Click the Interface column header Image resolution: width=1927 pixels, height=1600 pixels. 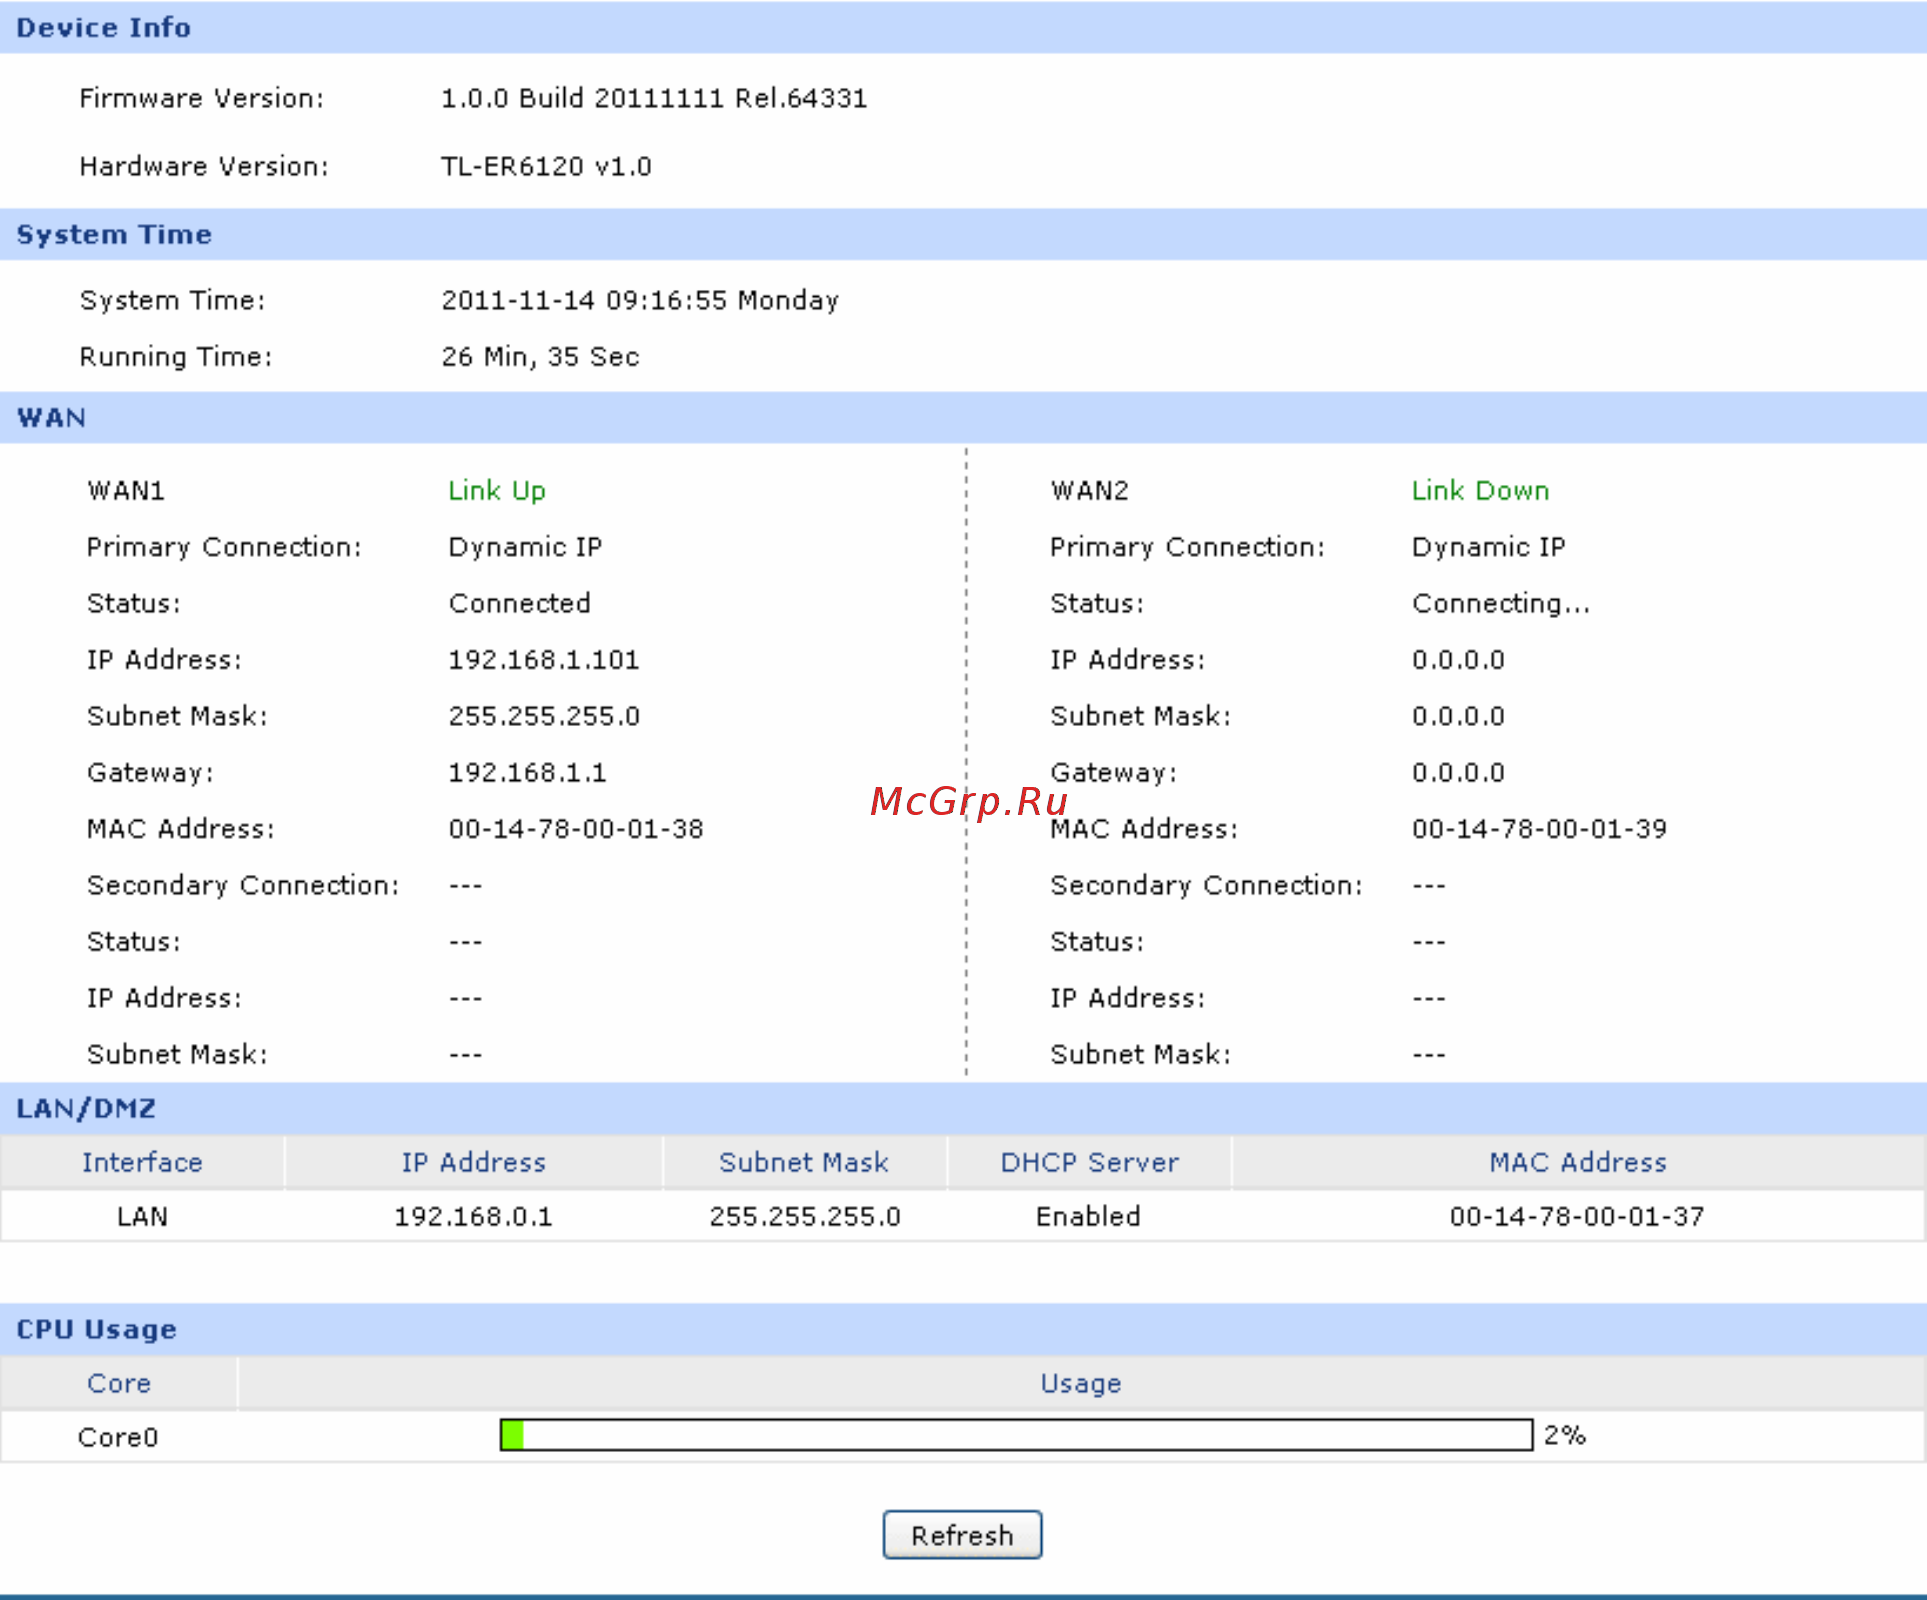pyautogui.click(x=142, y=1162)
